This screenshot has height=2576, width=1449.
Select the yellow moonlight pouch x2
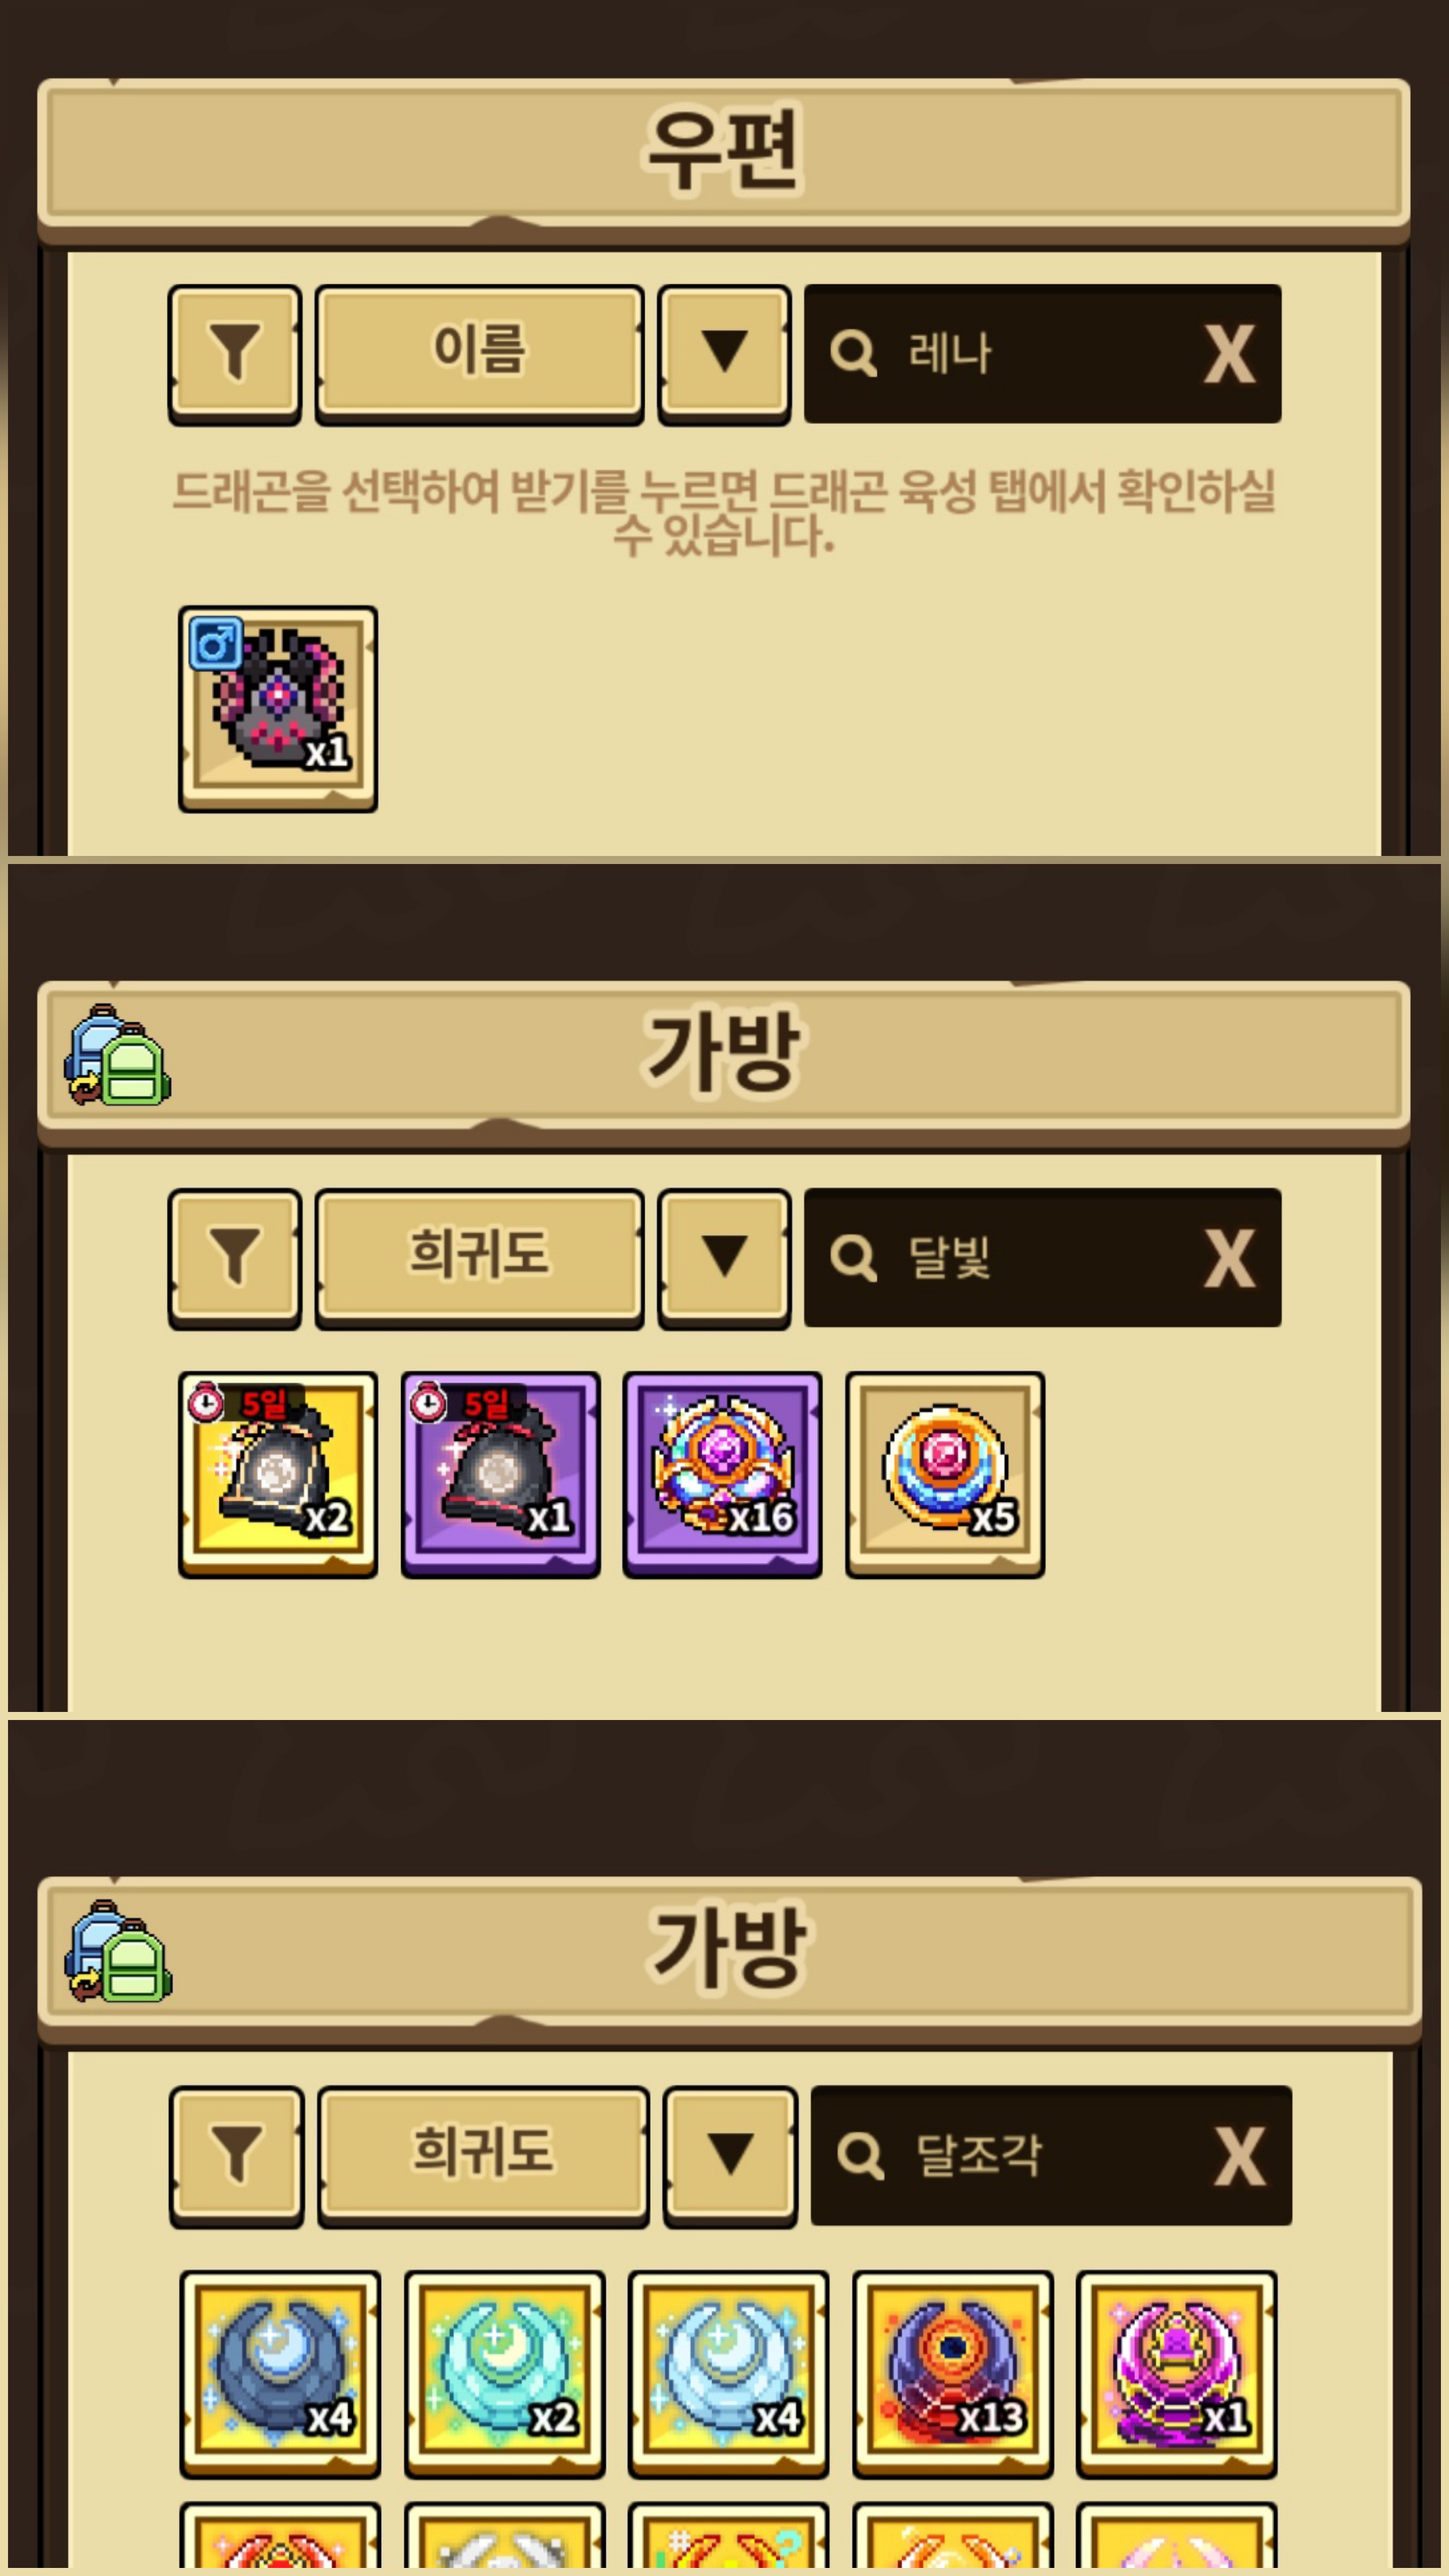tap(278, 1474)
